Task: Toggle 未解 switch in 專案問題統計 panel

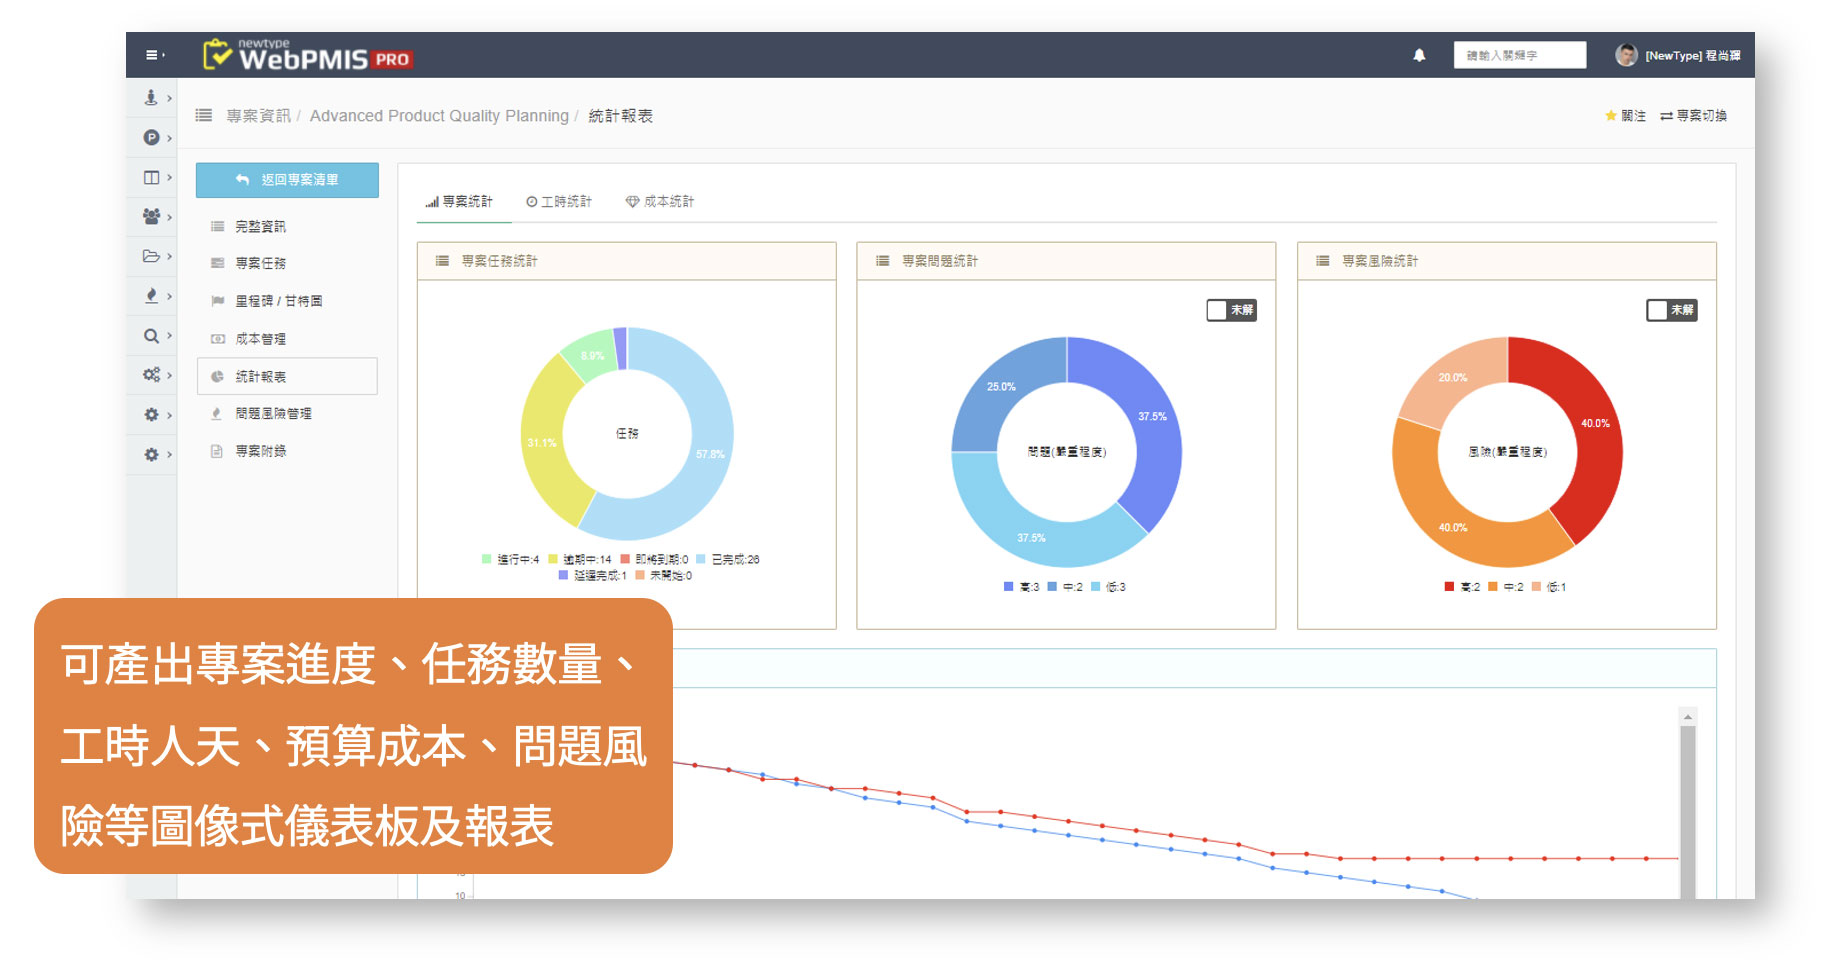Action: click(x=1231, y=310)
